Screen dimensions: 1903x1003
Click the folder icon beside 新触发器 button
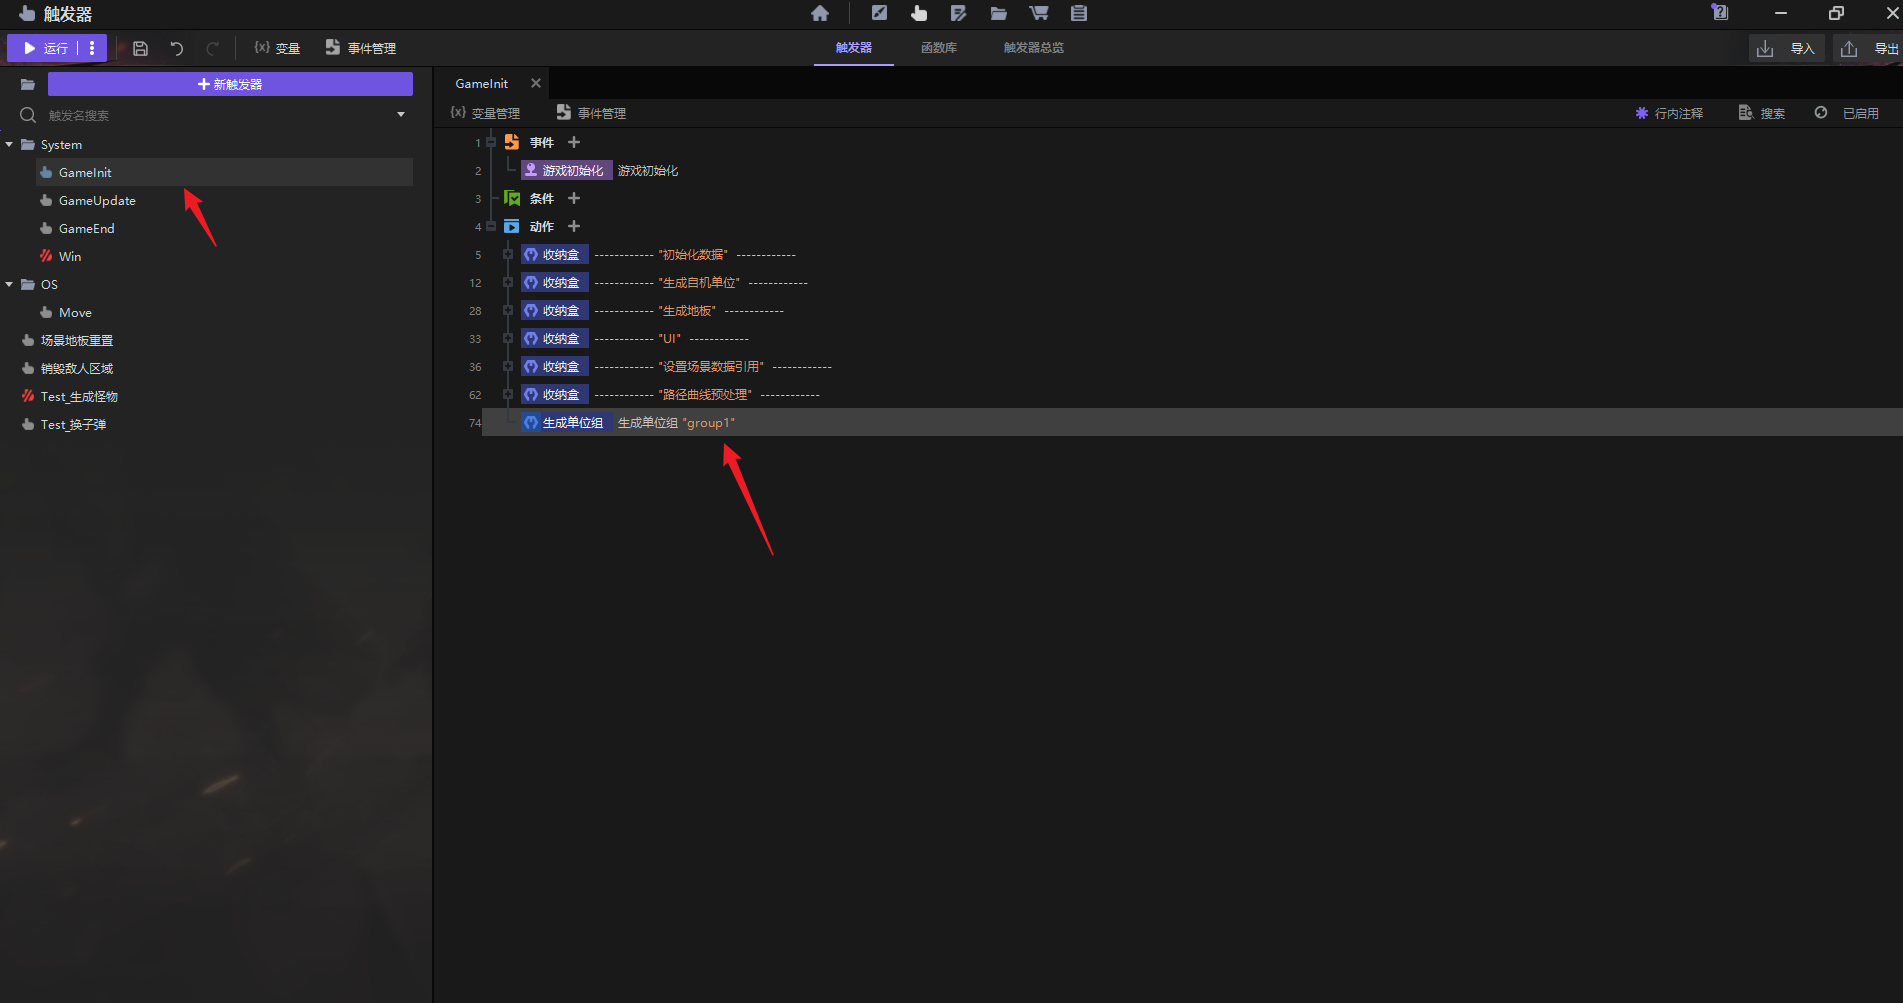(x=28, y=84)
